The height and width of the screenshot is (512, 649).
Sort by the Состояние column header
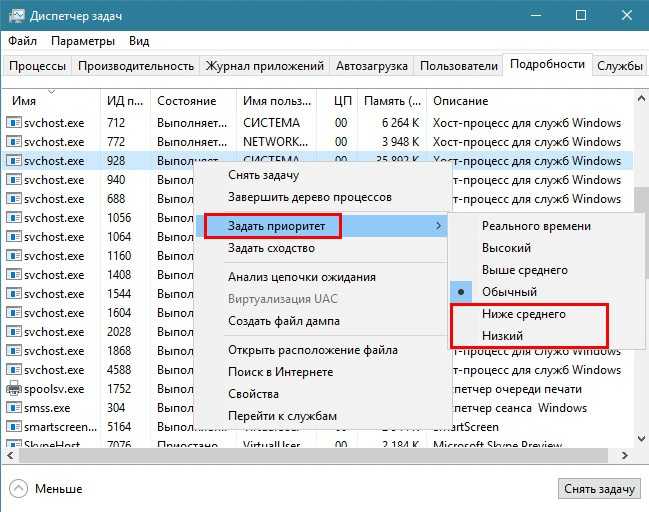coord(194,101)
